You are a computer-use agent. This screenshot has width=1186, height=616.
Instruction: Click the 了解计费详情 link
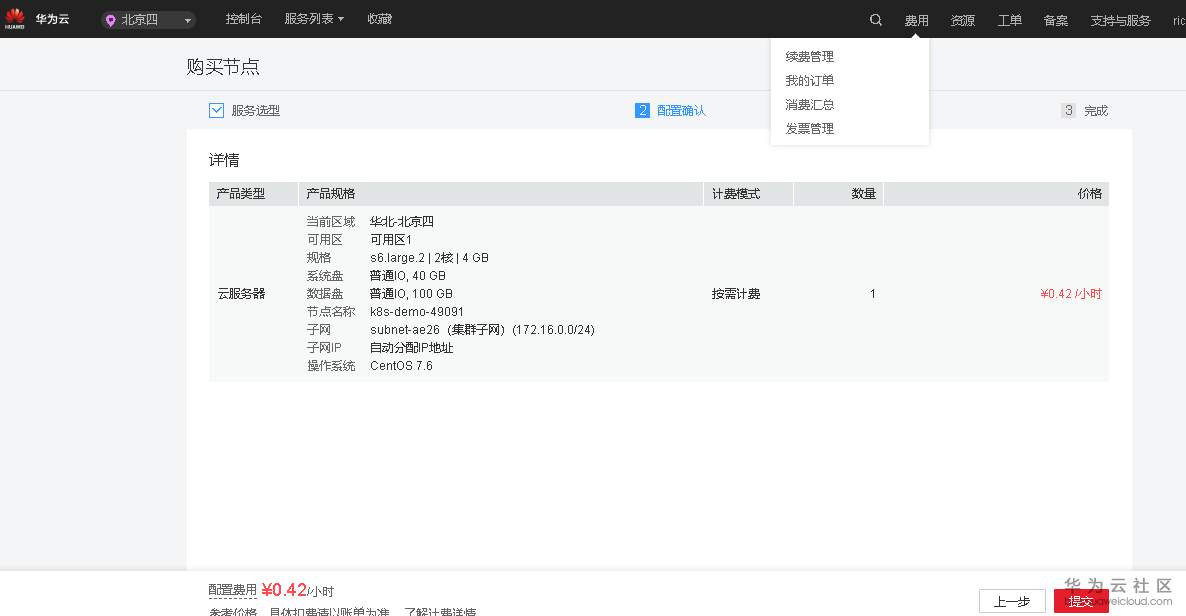pos(440,611)
